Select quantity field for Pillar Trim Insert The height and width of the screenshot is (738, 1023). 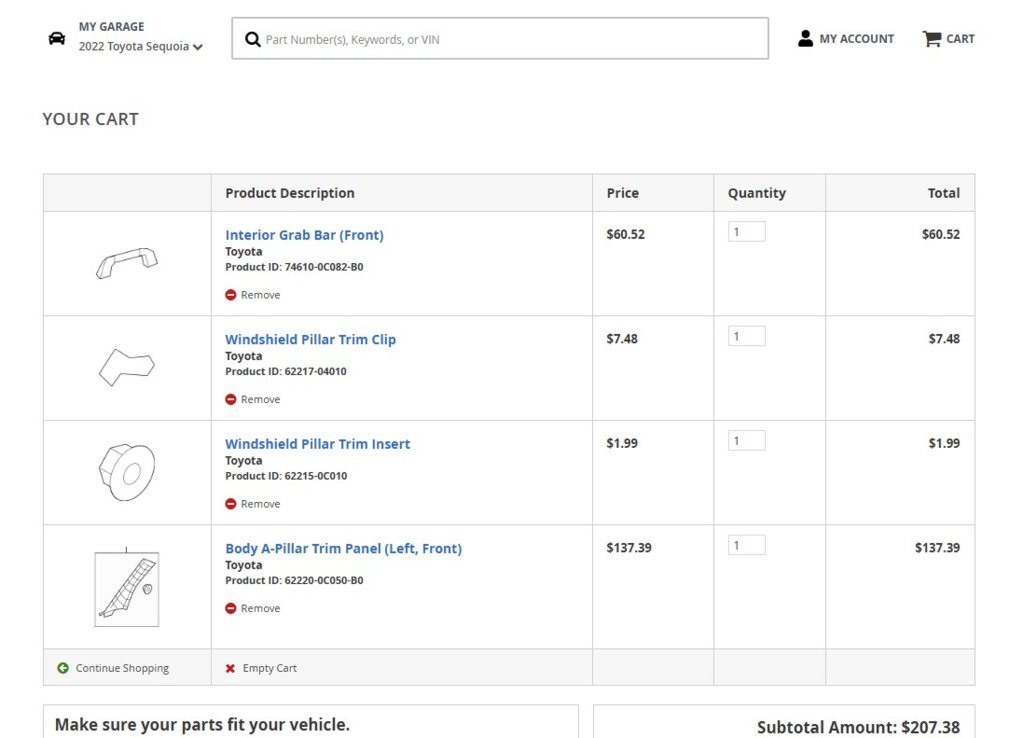point(746,440)
